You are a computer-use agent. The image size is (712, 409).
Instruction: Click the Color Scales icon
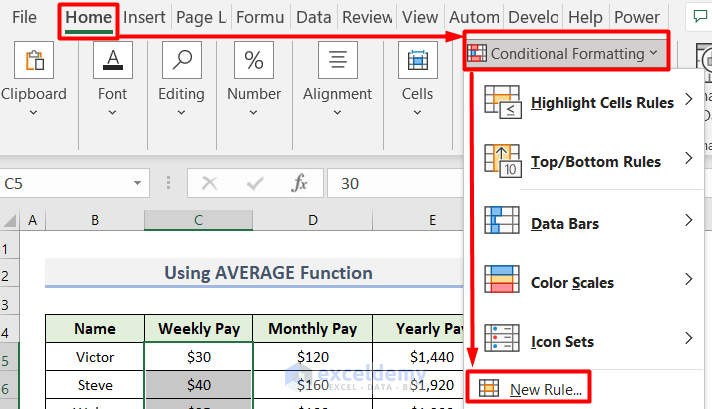tap(501, 279)
